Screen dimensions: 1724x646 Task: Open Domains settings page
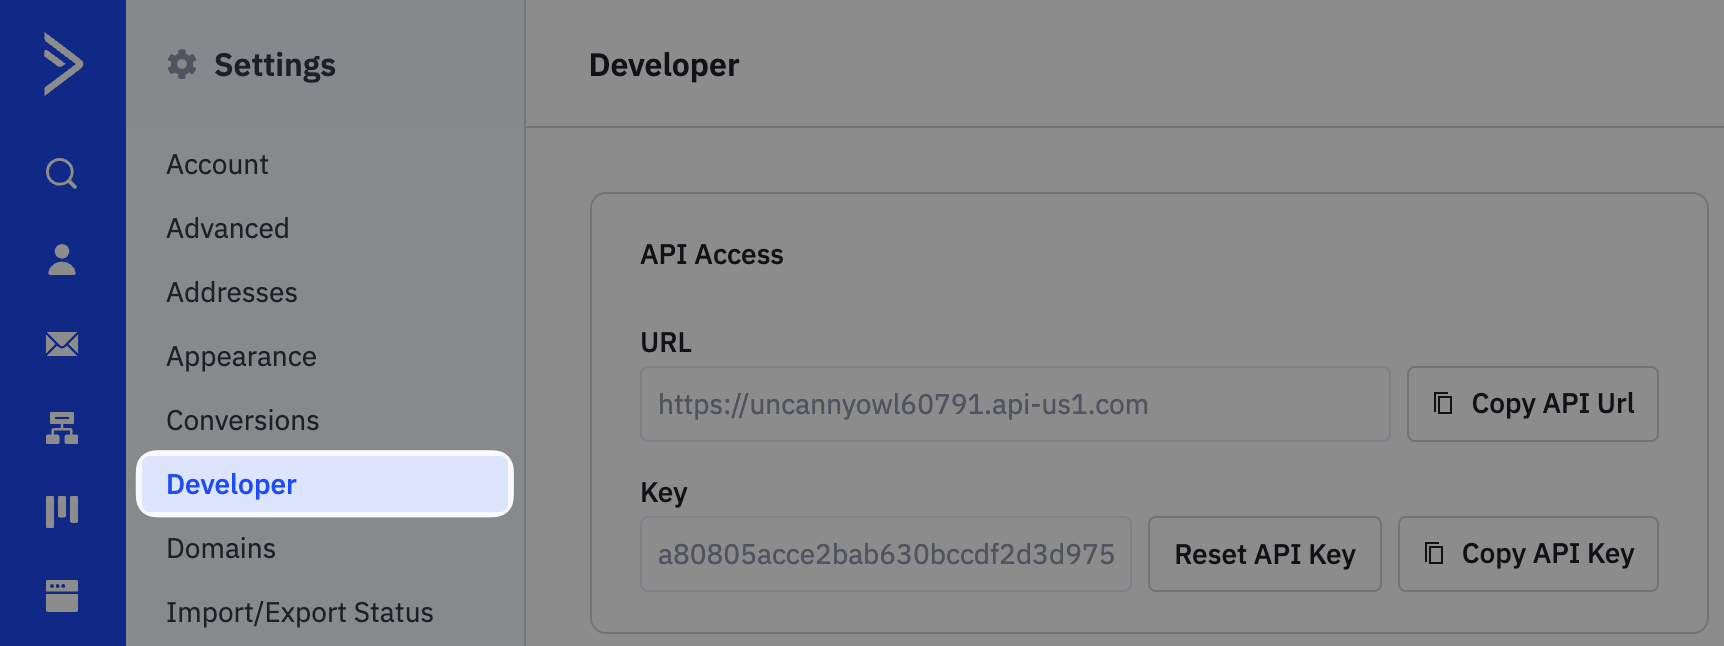(x=220, y=549)
